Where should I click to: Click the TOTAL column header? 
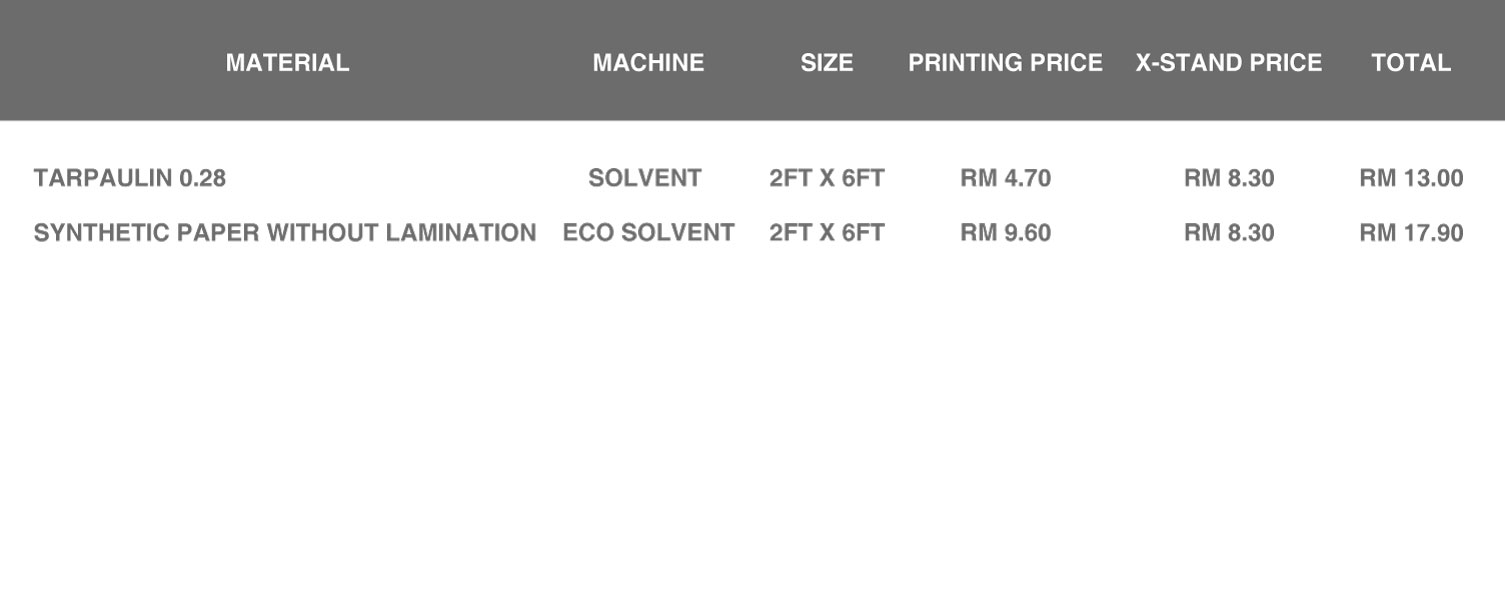tap(1410, 63)
